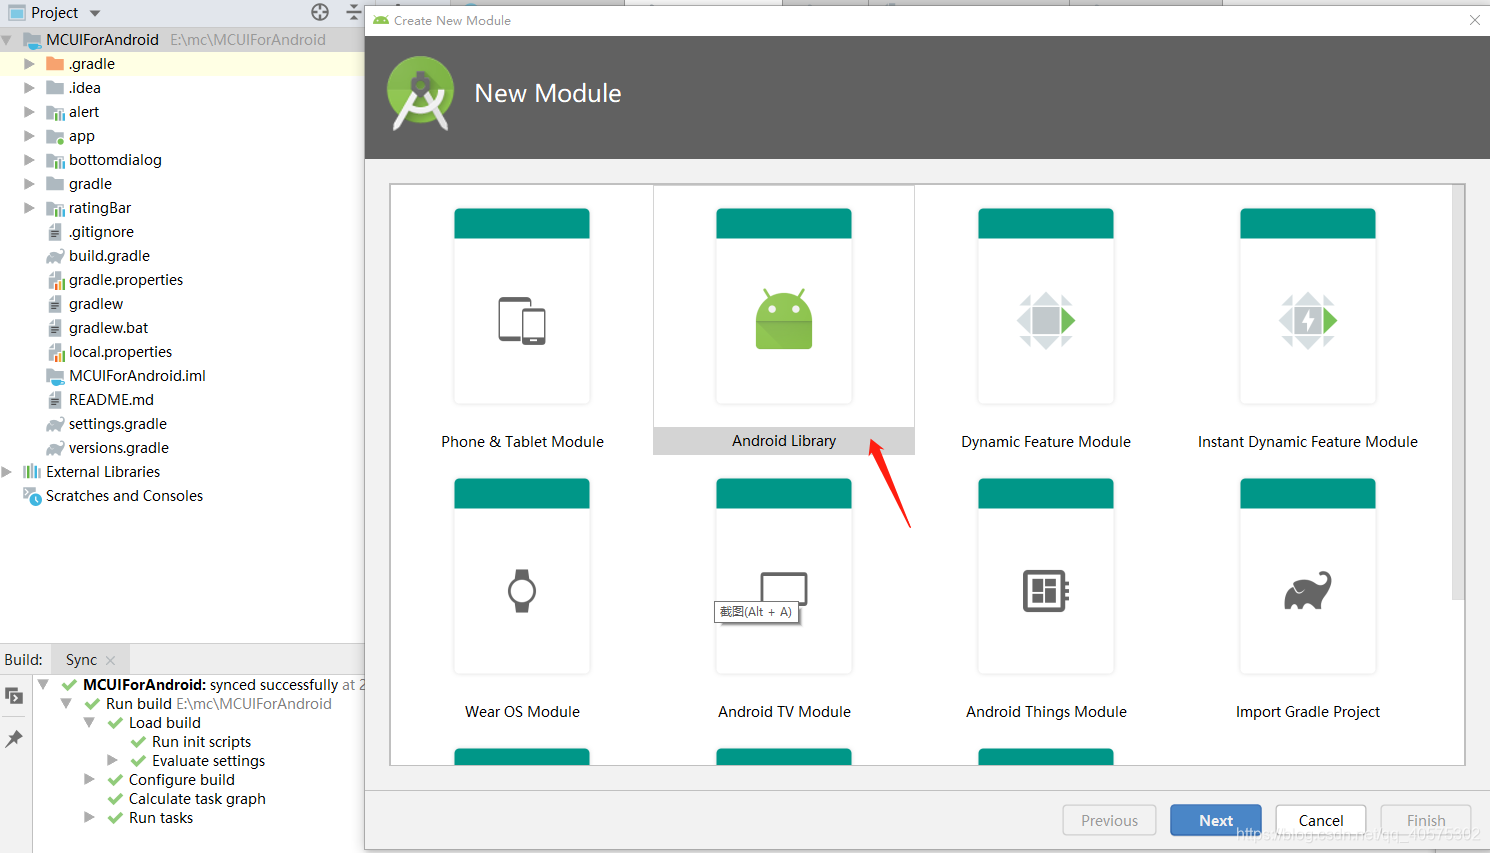Select the Calculate task graph entry
Screen dimensions: 1490x853
point(197,799)
